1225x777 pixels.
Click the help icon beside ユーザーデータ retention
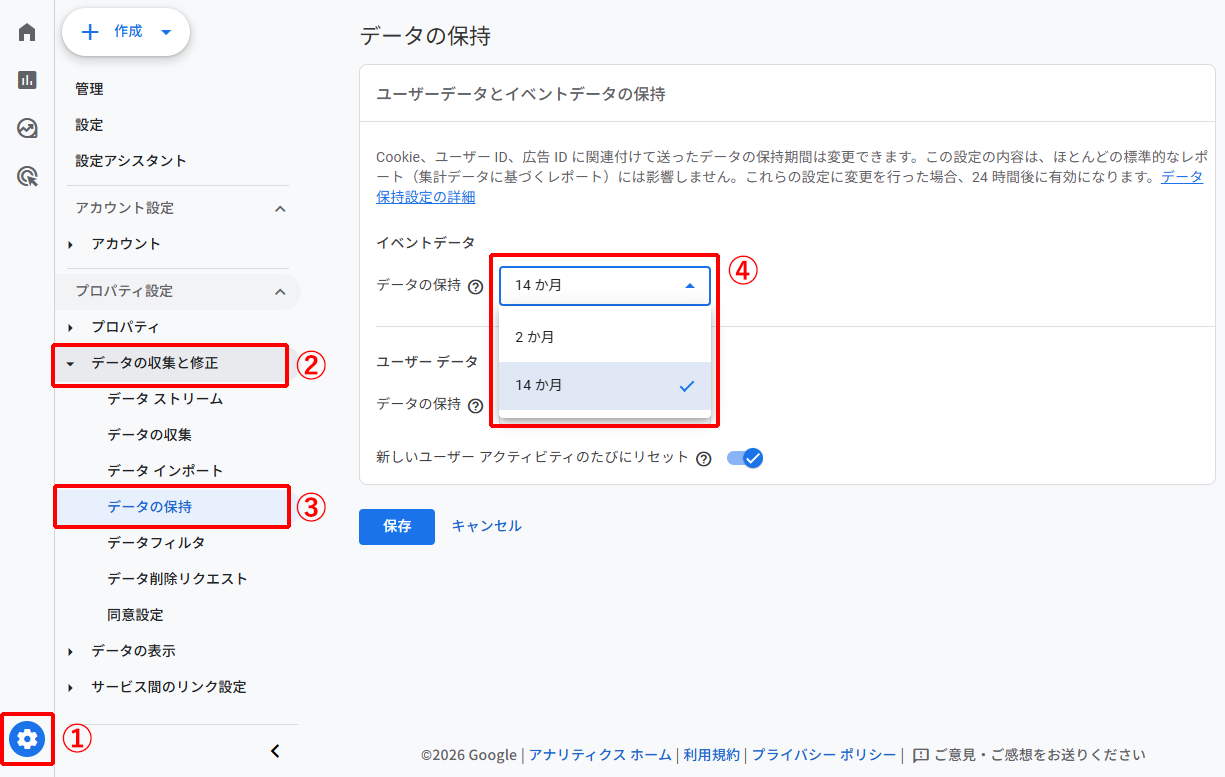point(474,404)
